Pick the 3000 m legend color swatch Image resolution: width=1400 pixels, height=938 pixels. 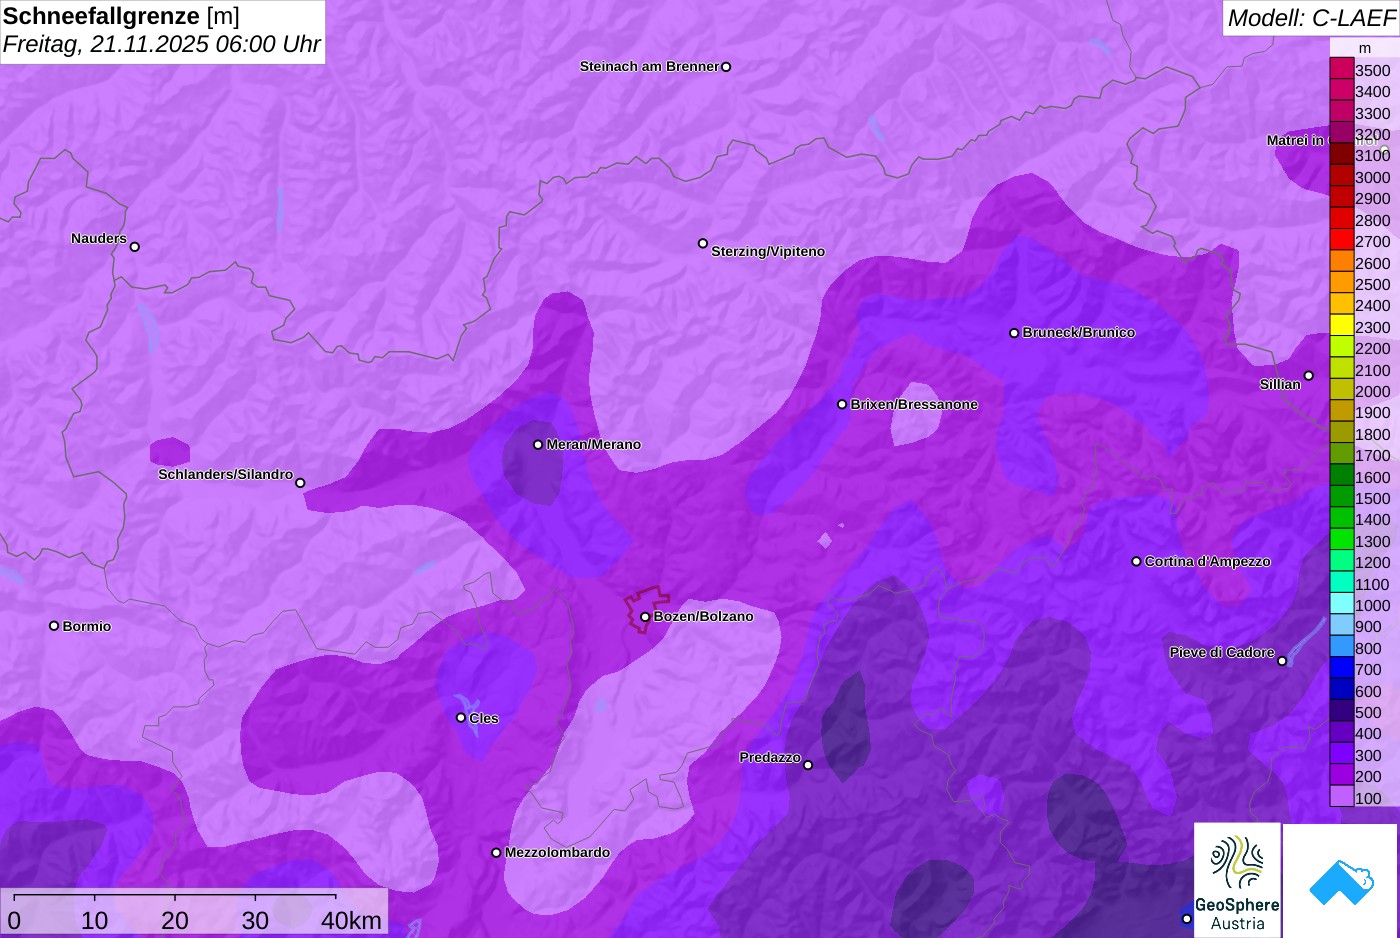pyautogui.click(x=1341, y=176)
